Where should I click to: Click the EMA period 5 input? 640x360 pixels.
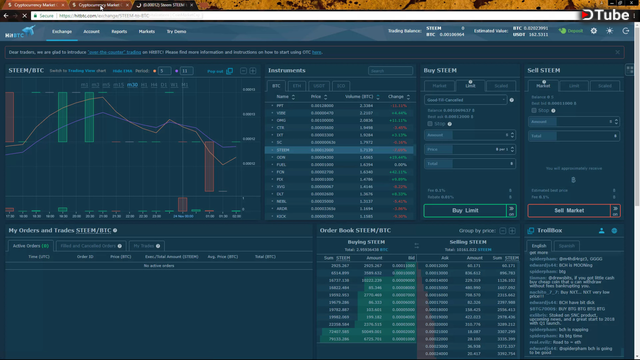click(164, 71)
